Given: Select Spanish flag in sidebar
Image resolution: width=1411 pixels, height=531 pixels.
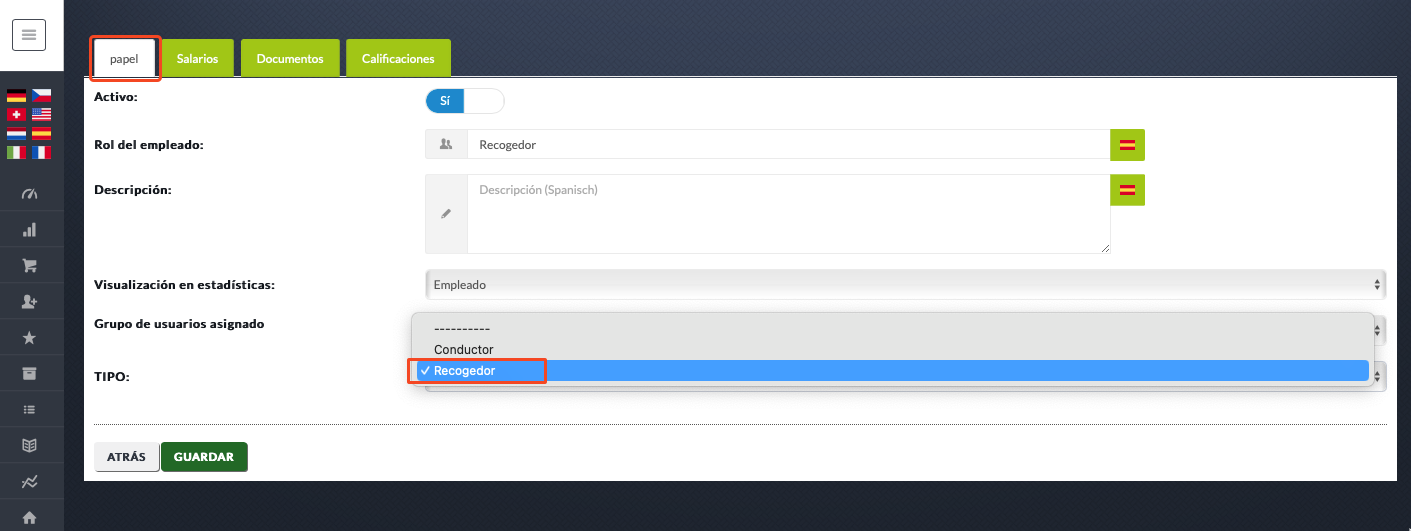Looking at the screenshot, I should coord(41,133).
